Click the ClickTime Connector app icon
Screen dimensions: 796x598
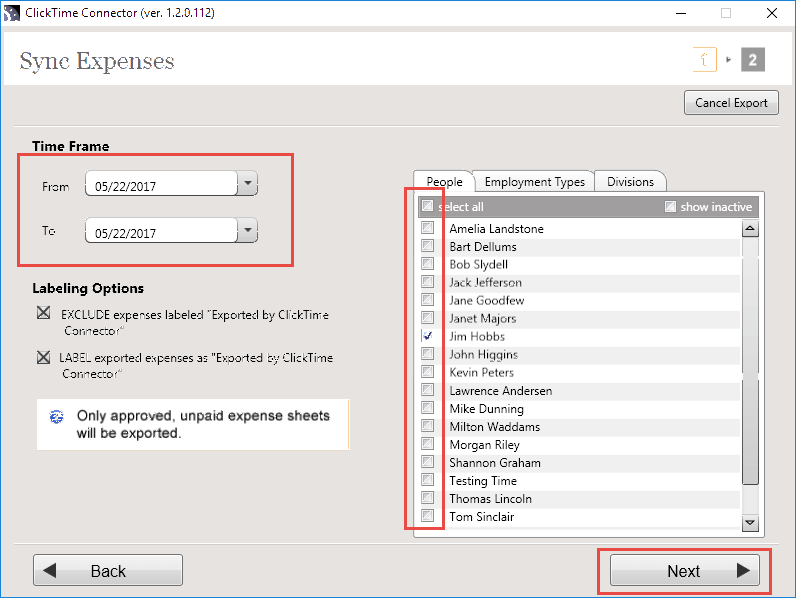[x=11, y=13]
